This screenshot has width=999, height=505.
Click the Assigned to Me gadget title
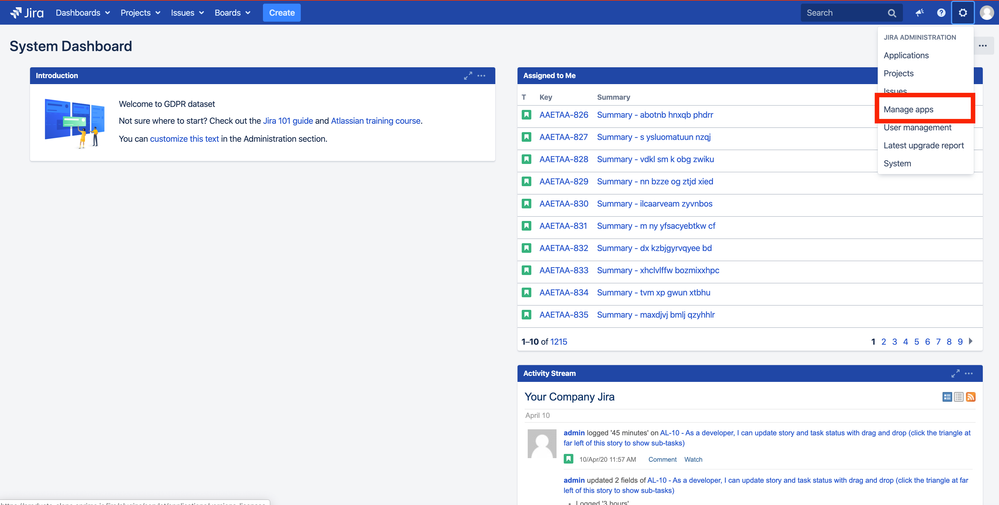[549, 76]
